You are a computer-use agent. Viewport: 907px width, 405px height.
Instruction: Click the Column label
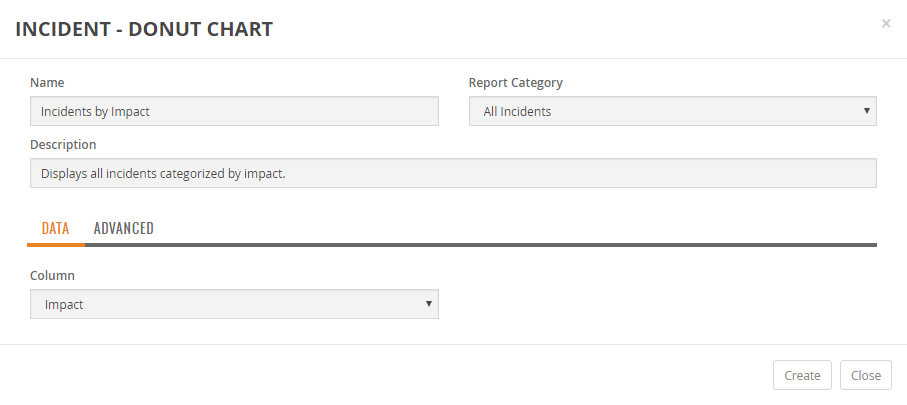(52, 275)
